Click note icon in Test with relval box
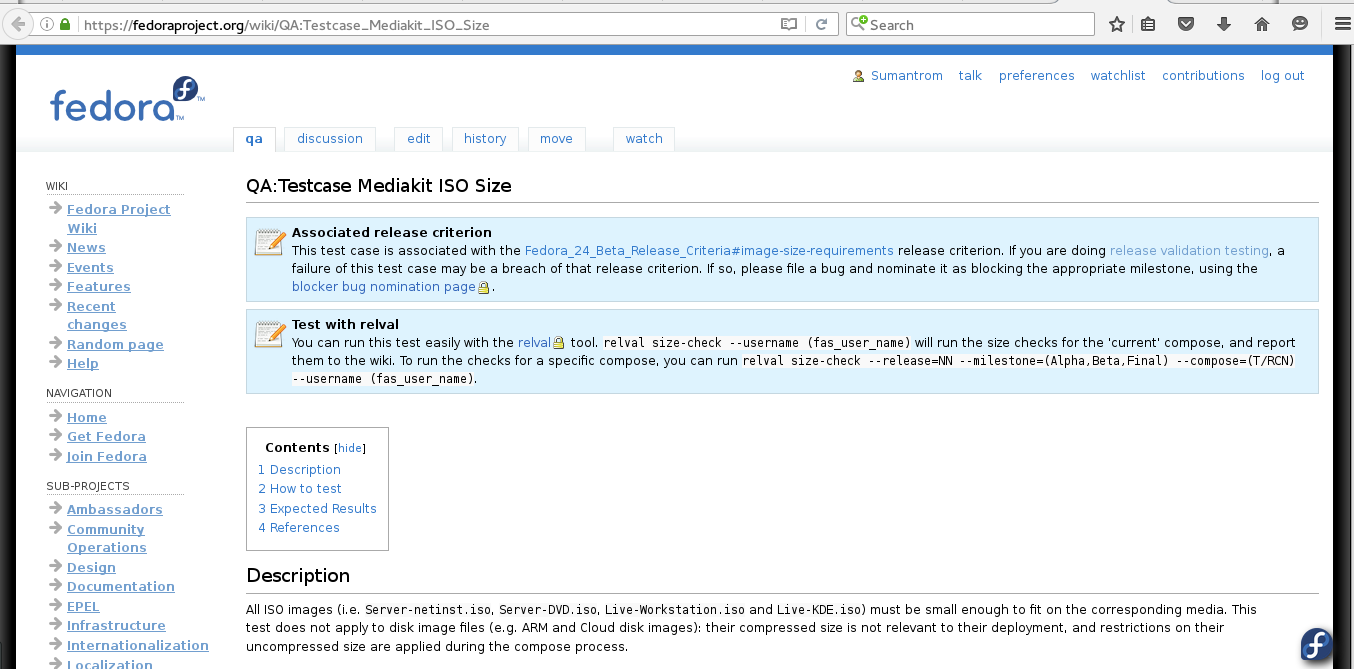The image size is (1354, 669). [x=270, y=334]
